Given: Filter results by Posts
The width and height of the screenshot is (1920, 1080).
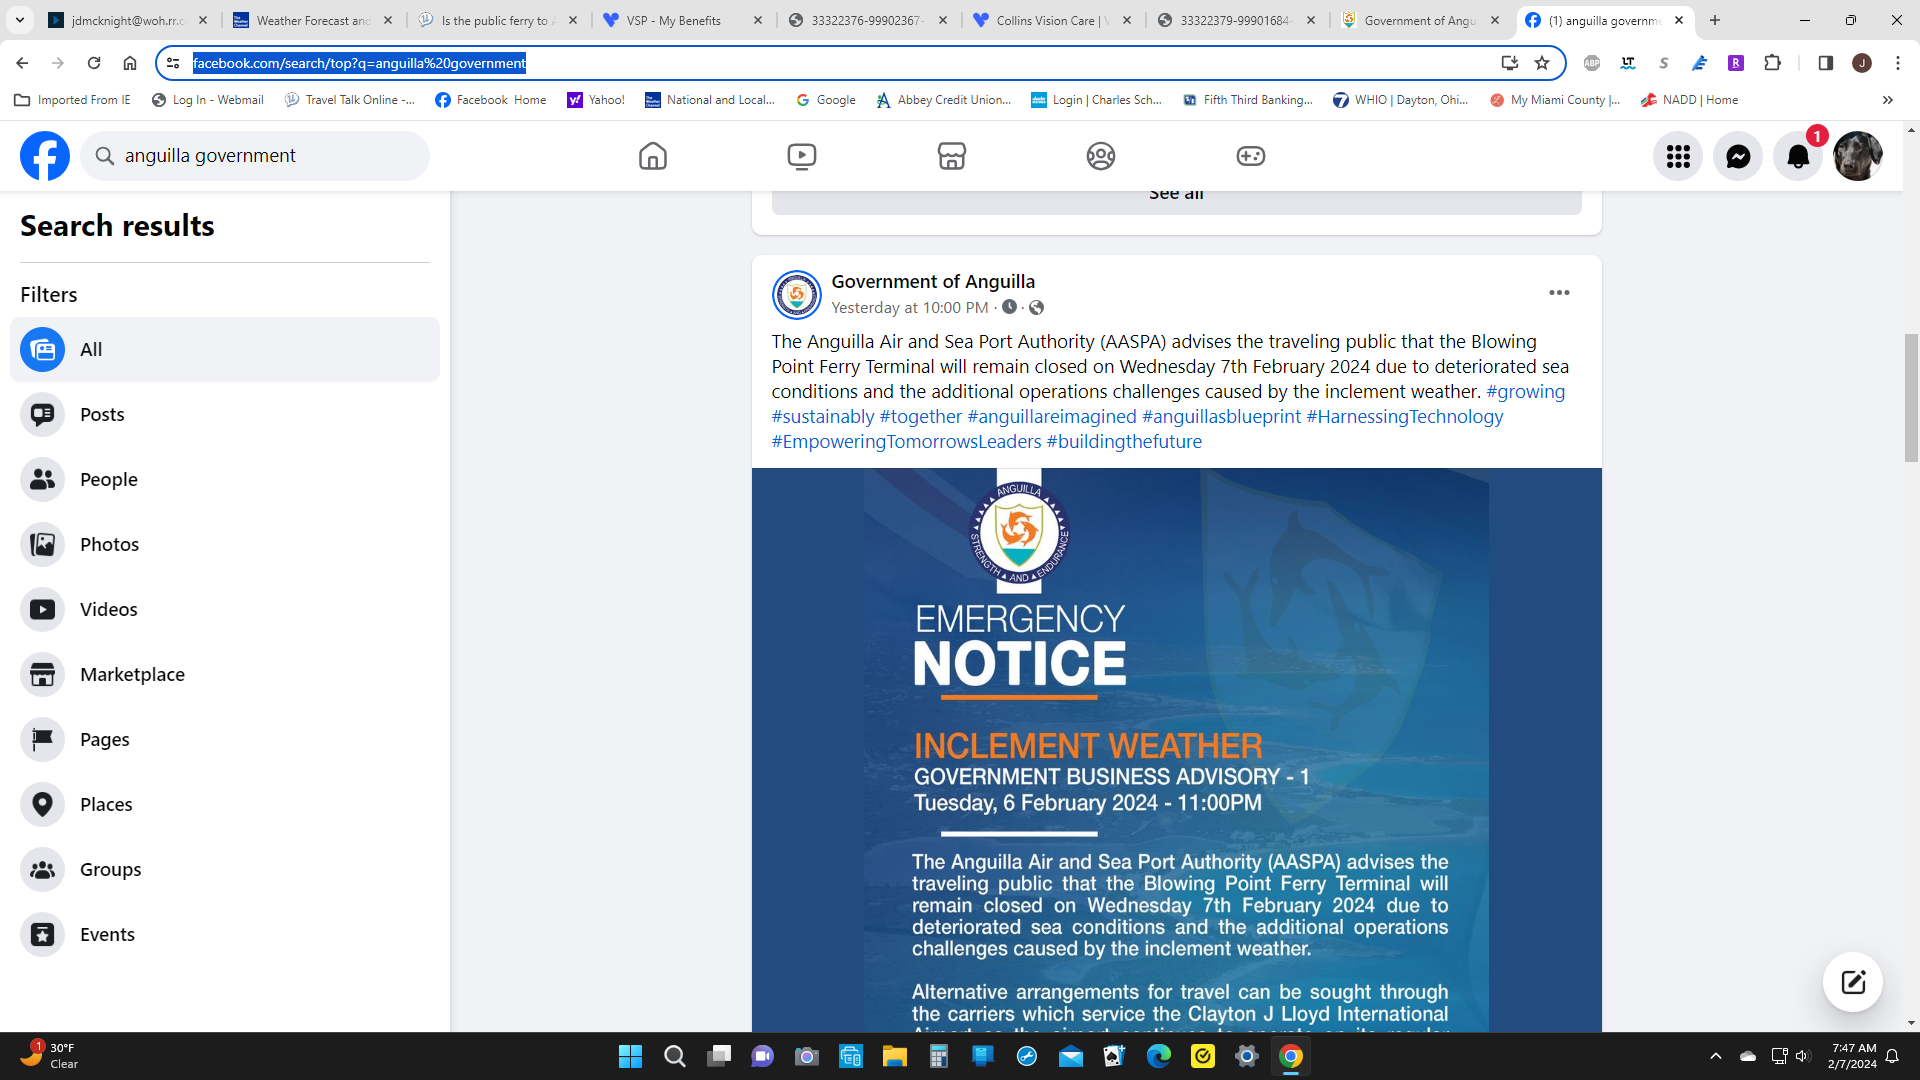Looking at the screenshot, I should [x=225, y=414].
